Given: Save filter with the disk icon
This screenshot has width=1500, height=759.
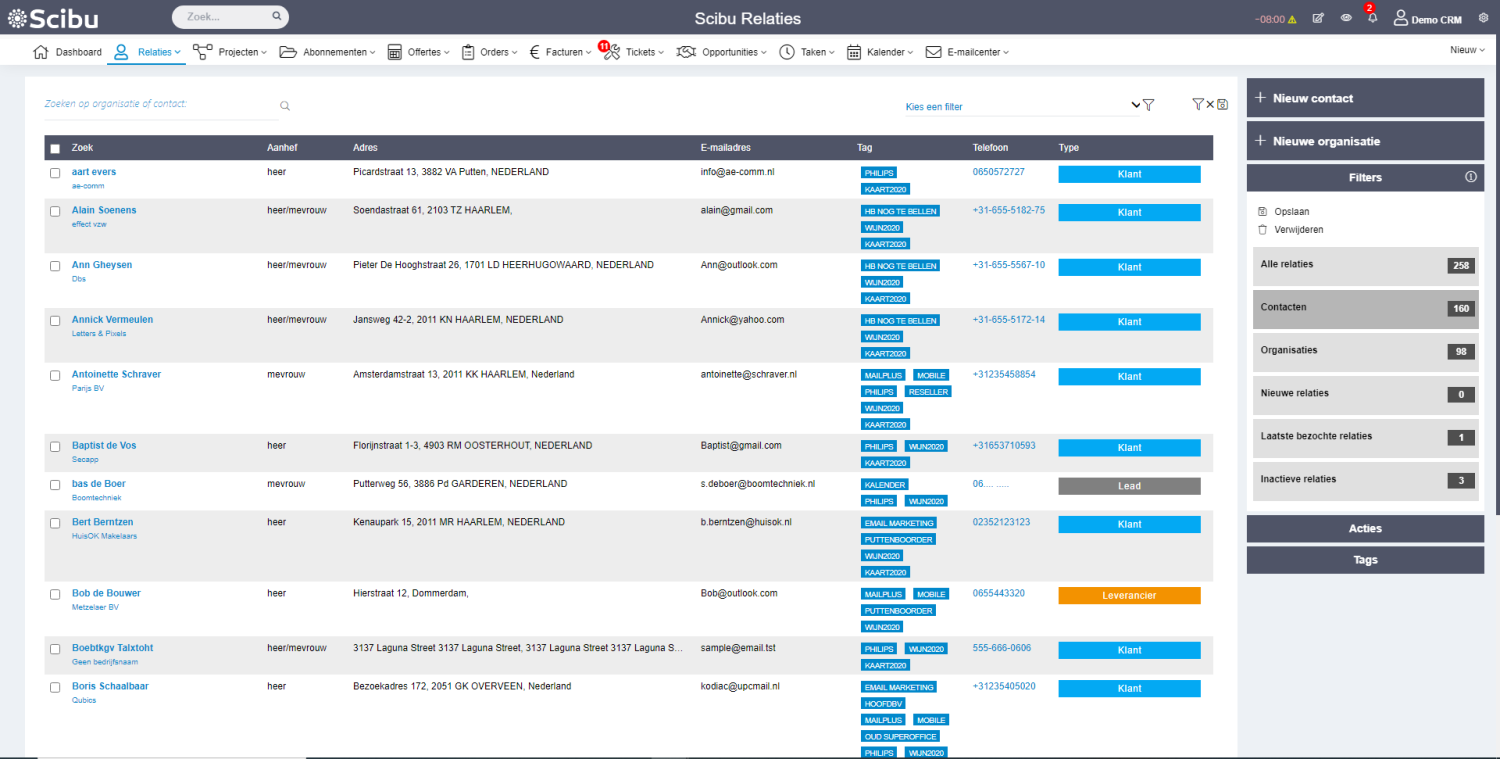Looking at the screenshot, I should click(x=1223, y=104).
